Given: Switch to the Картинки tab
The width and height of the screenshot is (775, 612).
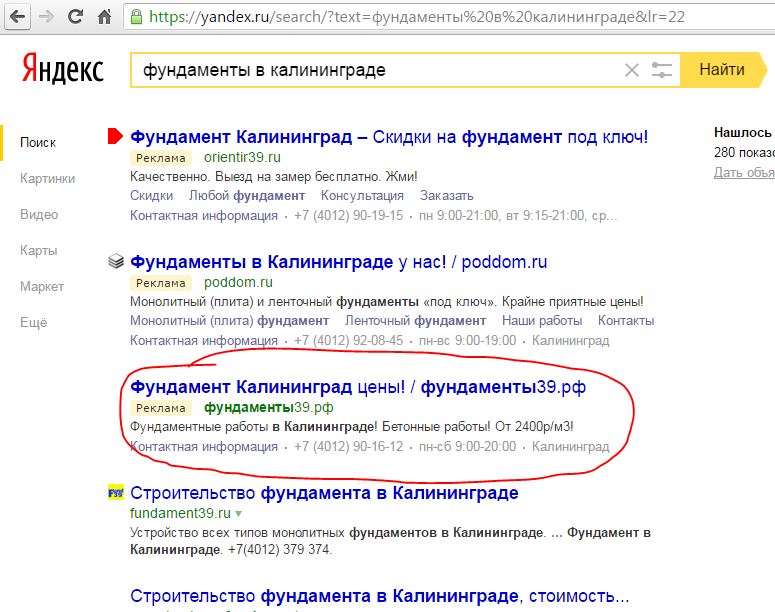Looking at the screenshot, I should (47, 178).
